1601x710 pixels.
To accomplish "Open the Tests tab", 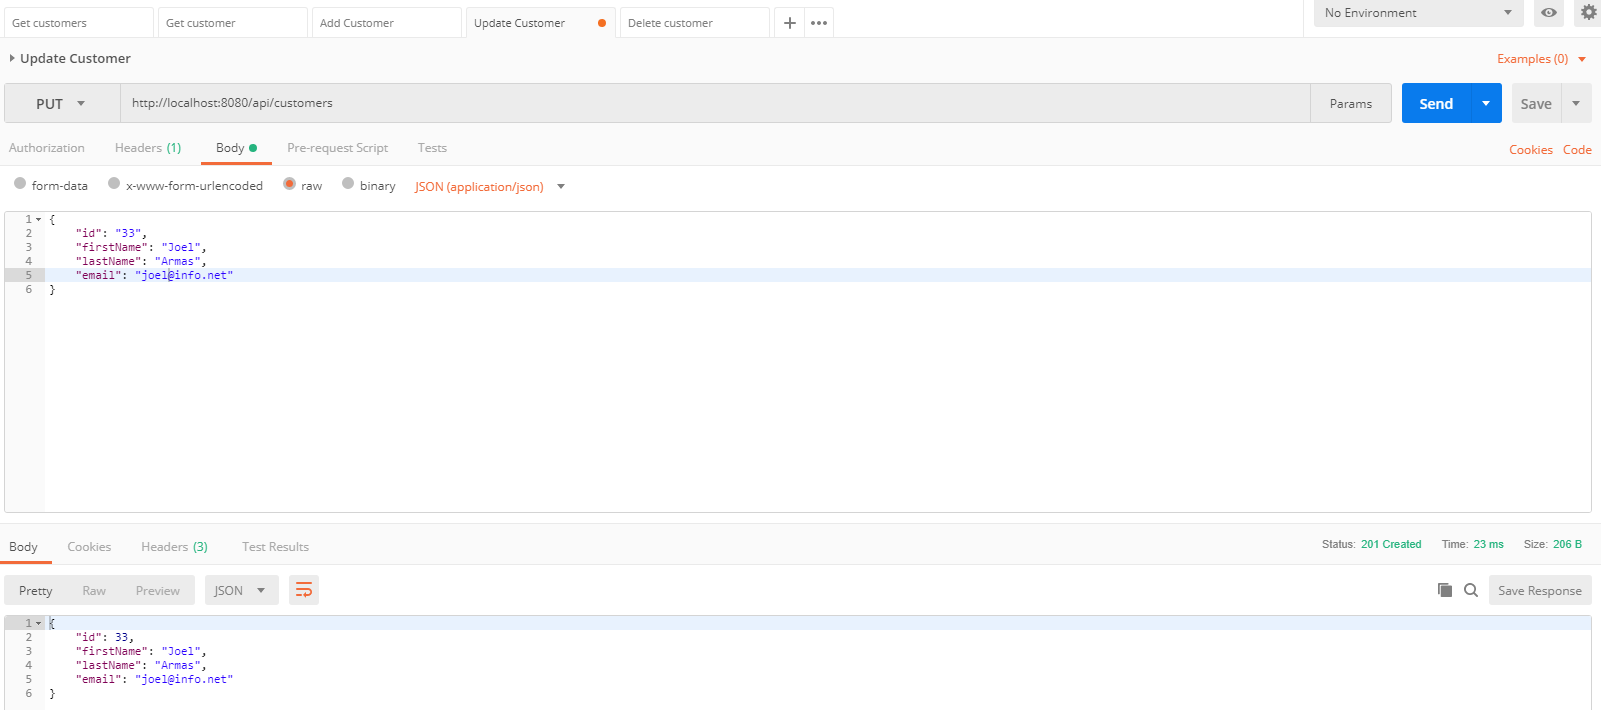I will (432, 148).
